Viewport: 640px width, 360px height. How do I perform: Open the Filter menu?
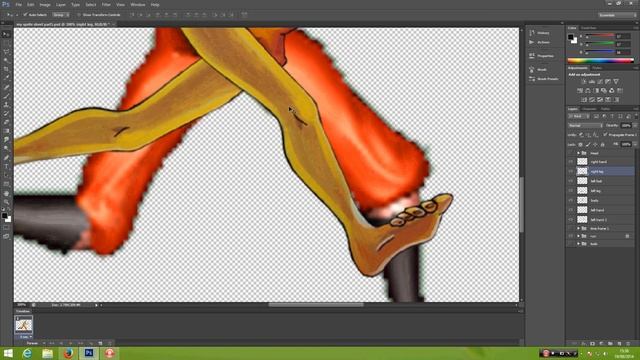[106, 5]
